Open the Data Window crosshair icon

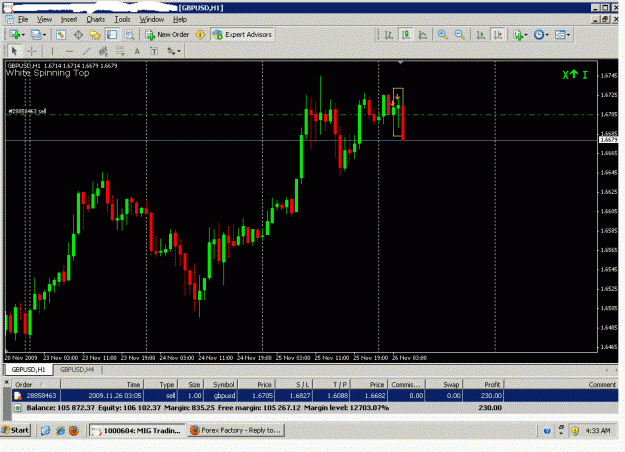pos(78,35)
